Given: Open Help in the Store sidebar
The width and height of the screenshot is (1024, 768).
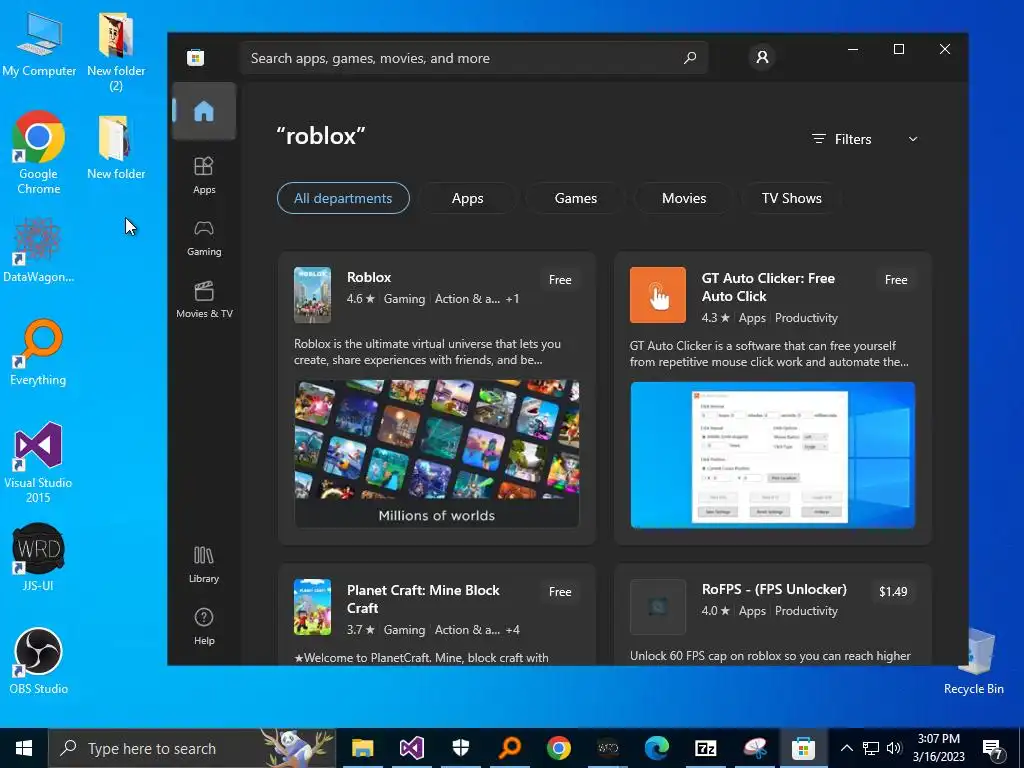Looking at the screenshot, I should point(204,626).
